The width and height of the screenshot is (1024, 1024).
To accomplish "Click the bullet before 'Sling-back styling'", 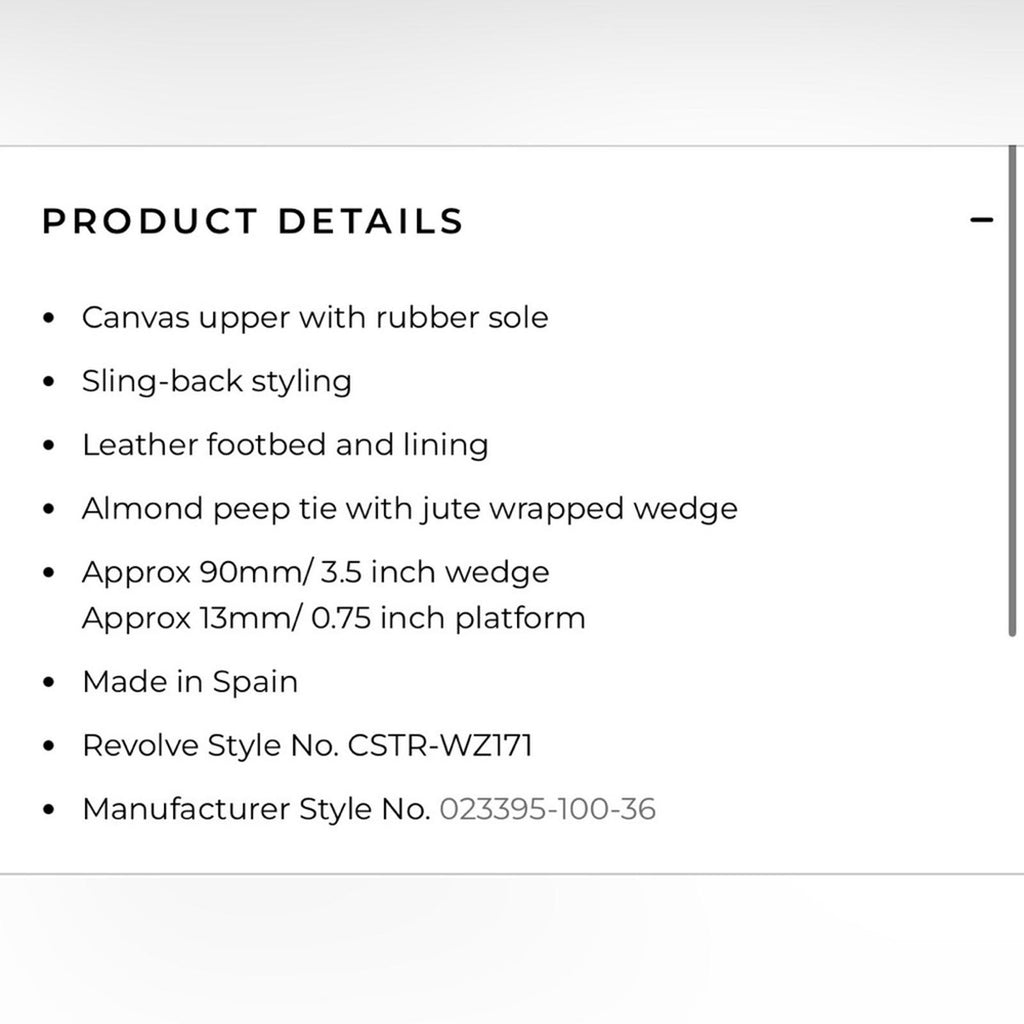I will point(49,383).
